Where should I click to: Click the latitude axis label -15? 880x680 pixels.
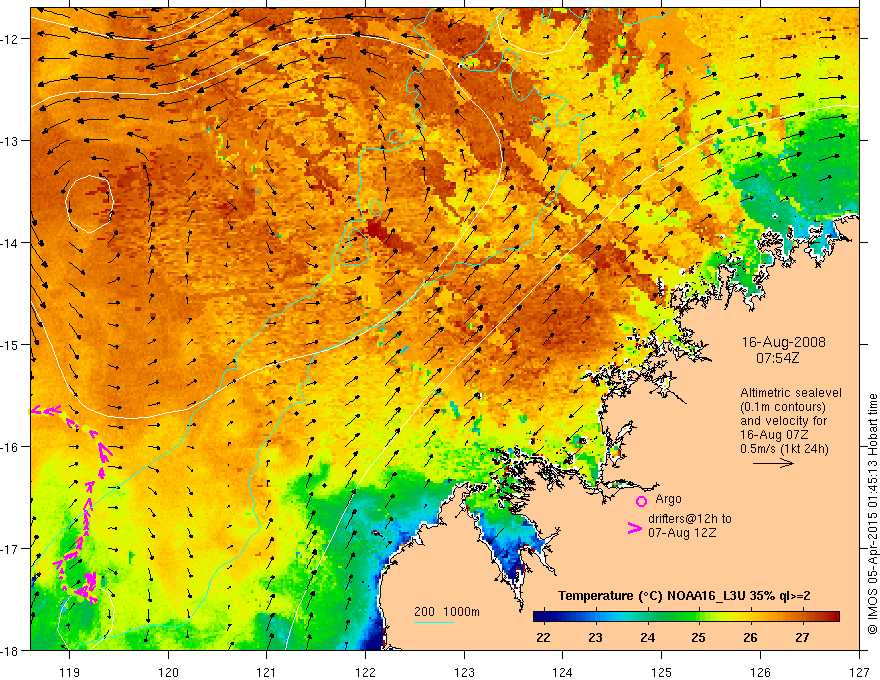(x=10, y=344)
